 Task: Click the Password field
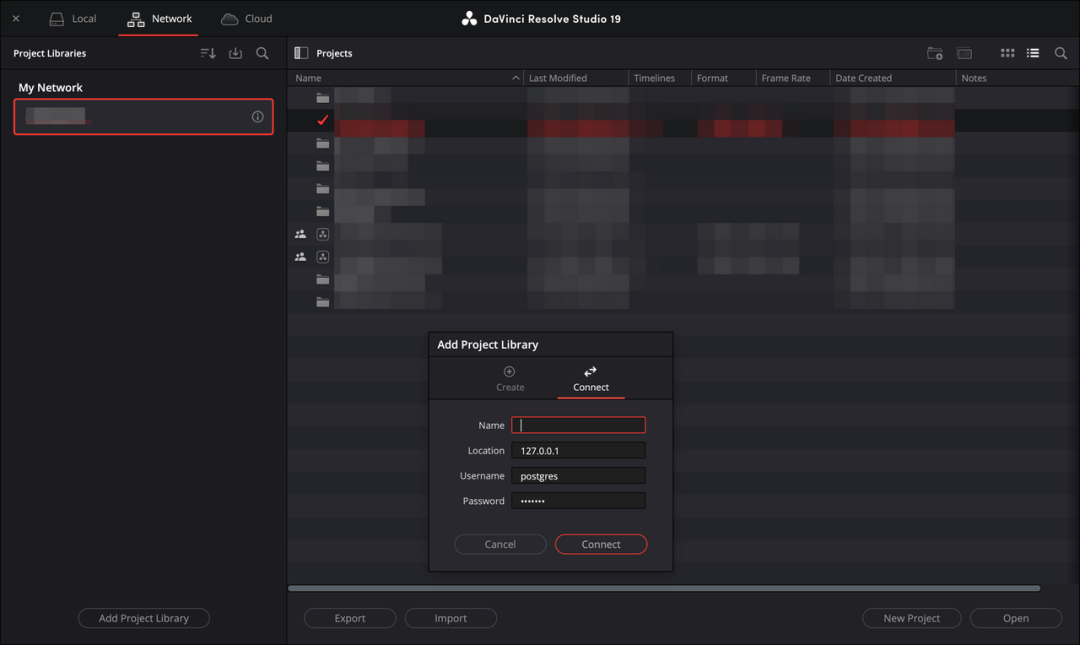(579, 501)
